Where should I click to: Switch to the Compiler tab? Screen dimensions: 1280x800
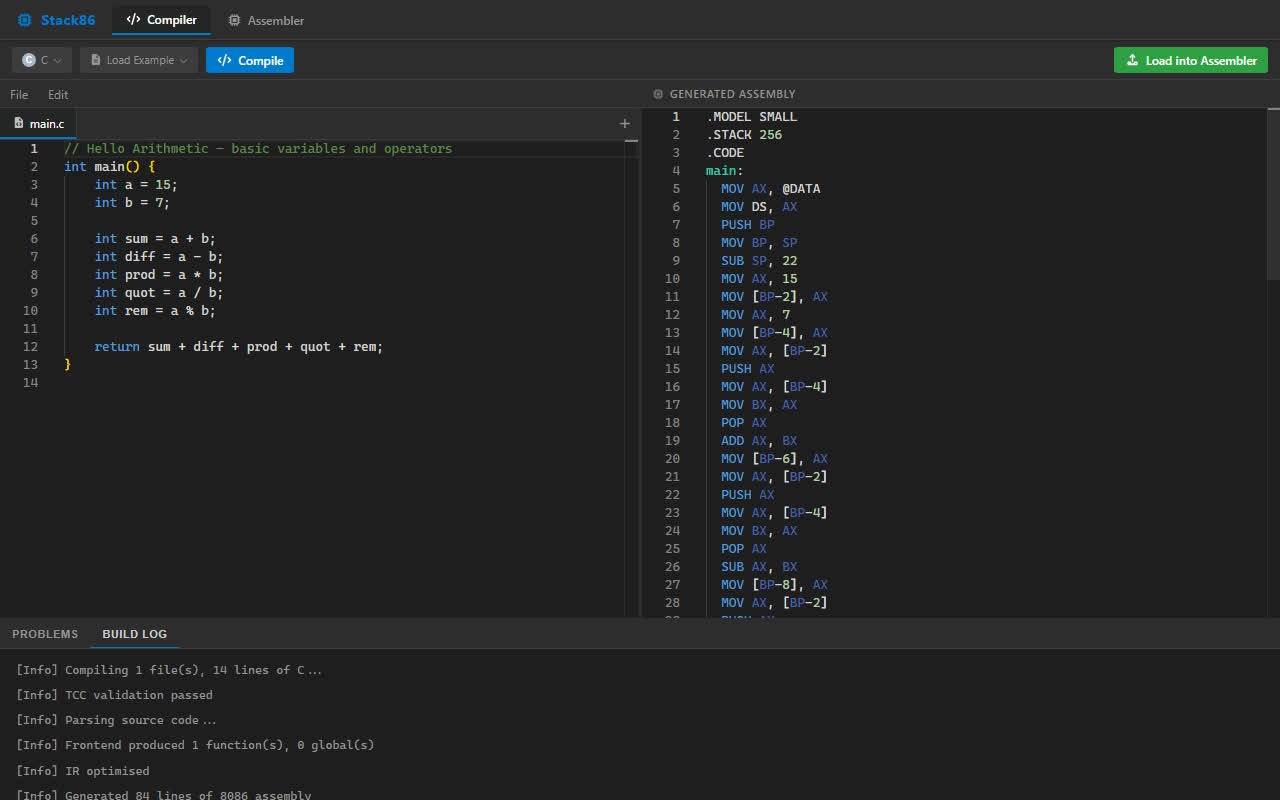click(161, 20)
